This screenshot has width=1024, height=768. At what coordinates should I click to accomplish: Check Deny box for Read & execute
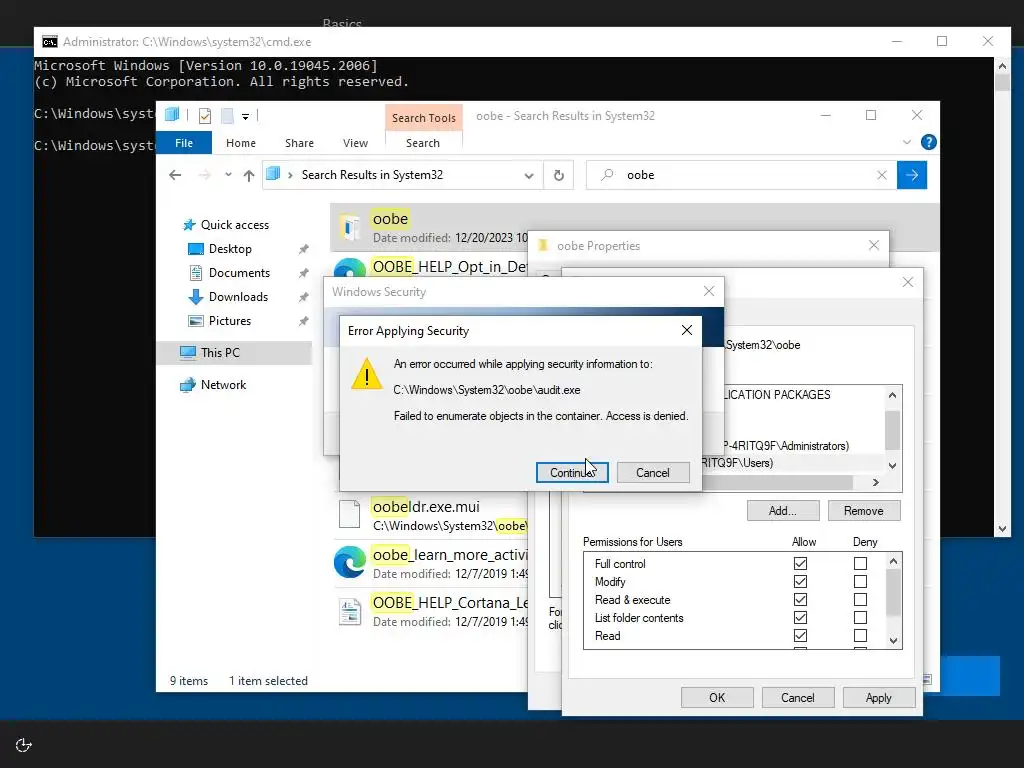click(860, 600)
